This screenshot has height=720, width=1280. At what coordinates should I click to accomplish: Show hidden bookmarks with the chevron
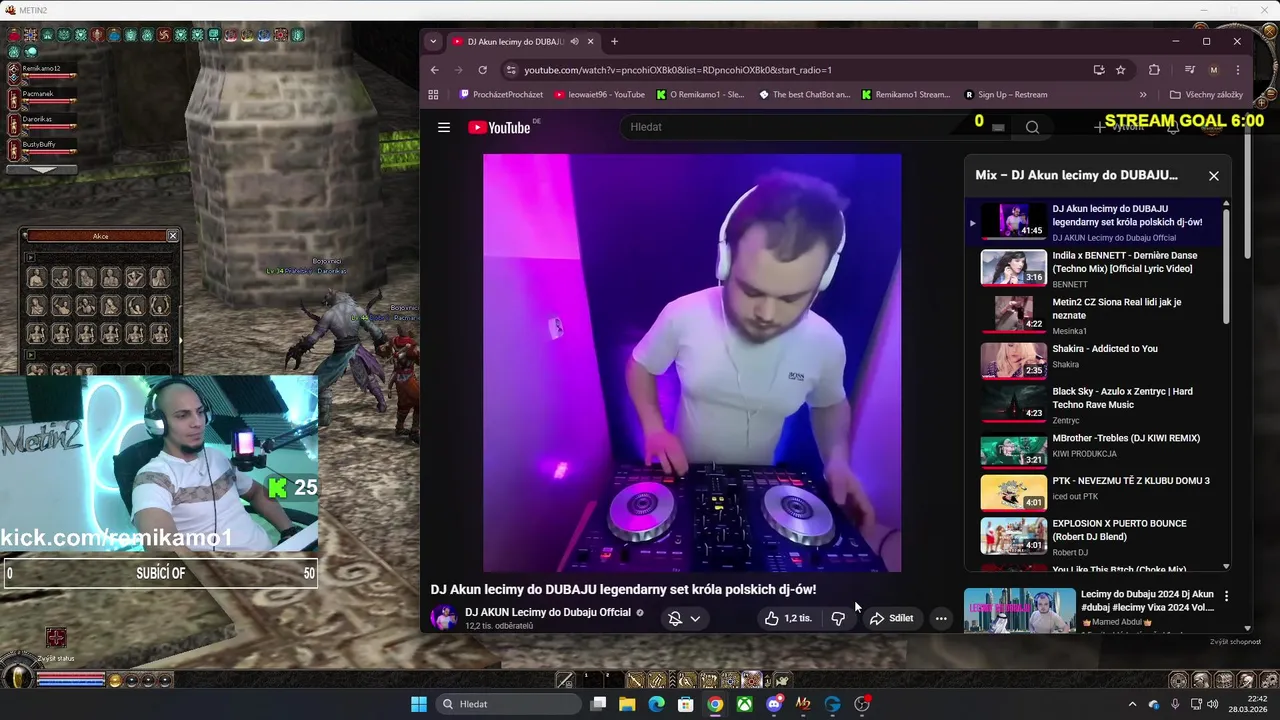point(1142,95)
